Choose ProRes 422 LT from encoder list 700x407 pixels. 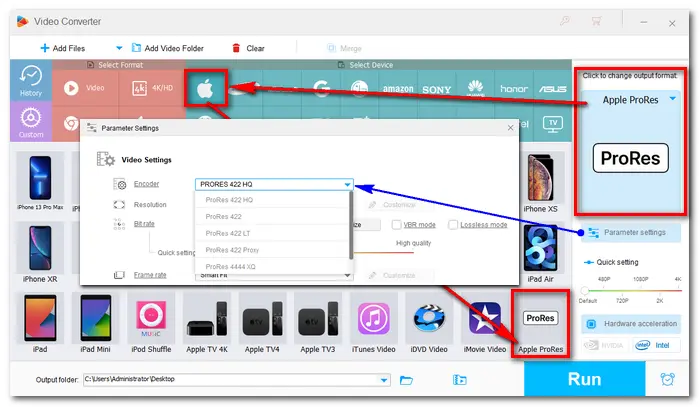[x=272, y=233]
